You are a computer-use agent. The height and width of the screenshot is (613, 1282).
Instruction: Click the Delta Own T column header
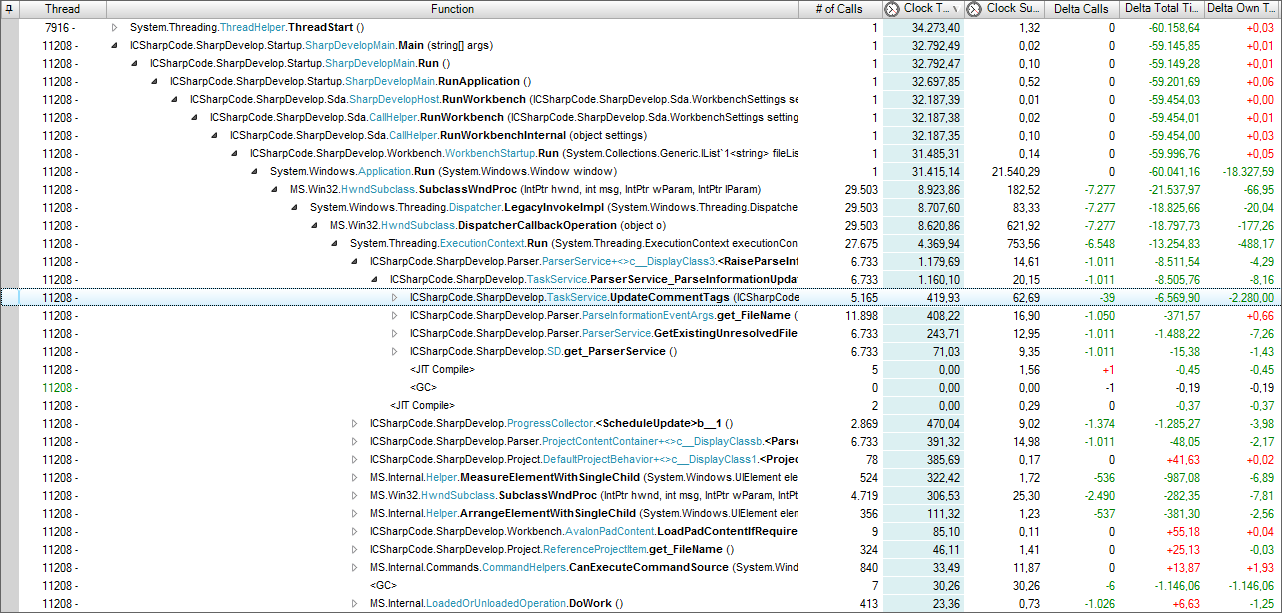[x=1240, y=9]
